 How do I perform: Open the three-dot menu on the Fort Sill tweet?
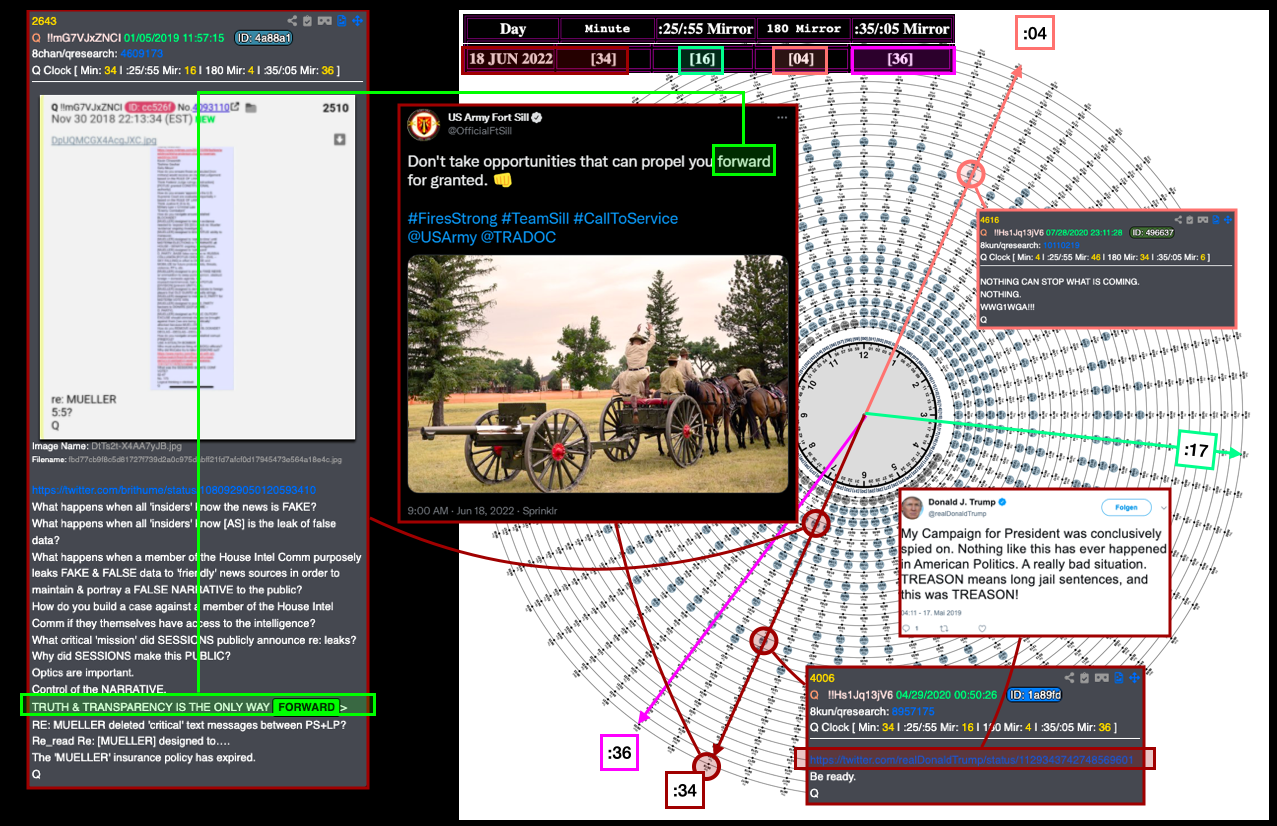click(781, 118)
